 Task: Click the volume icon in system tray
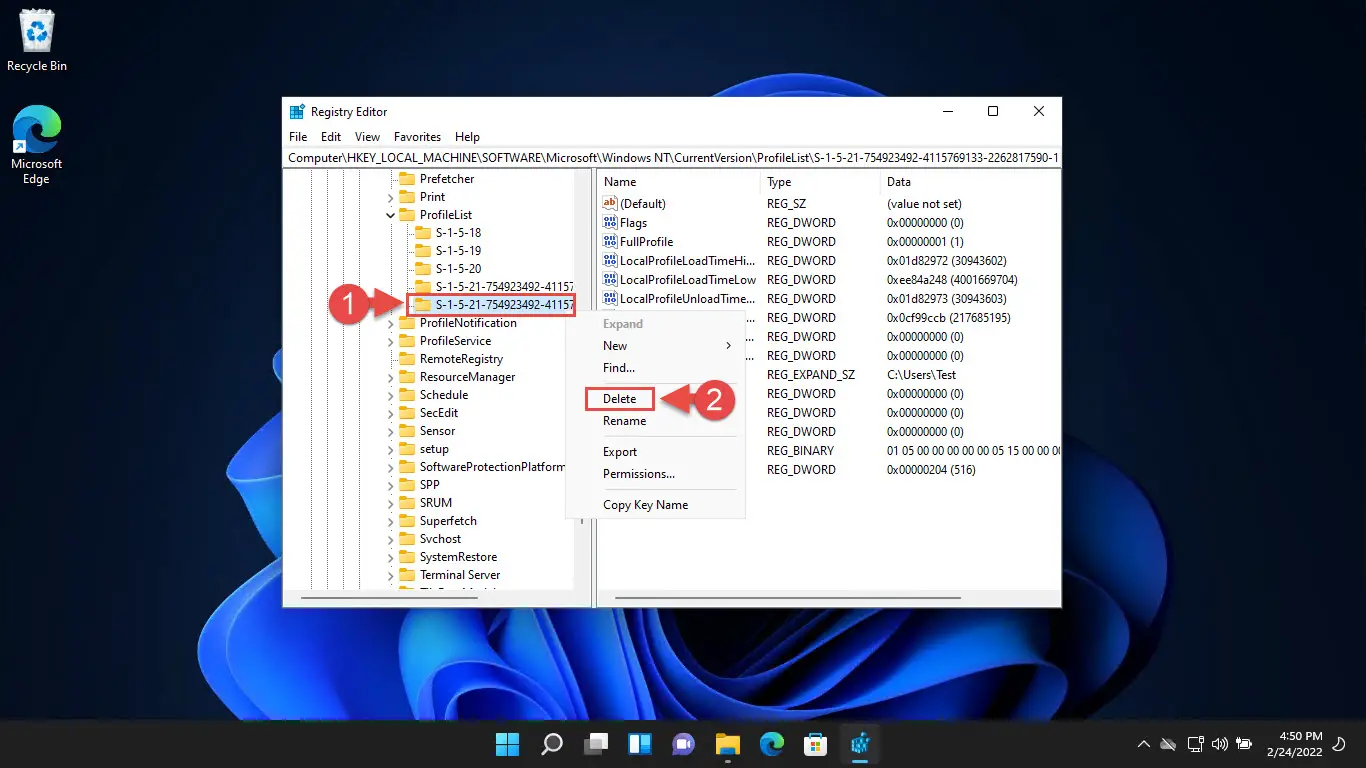coord(1219,744)
